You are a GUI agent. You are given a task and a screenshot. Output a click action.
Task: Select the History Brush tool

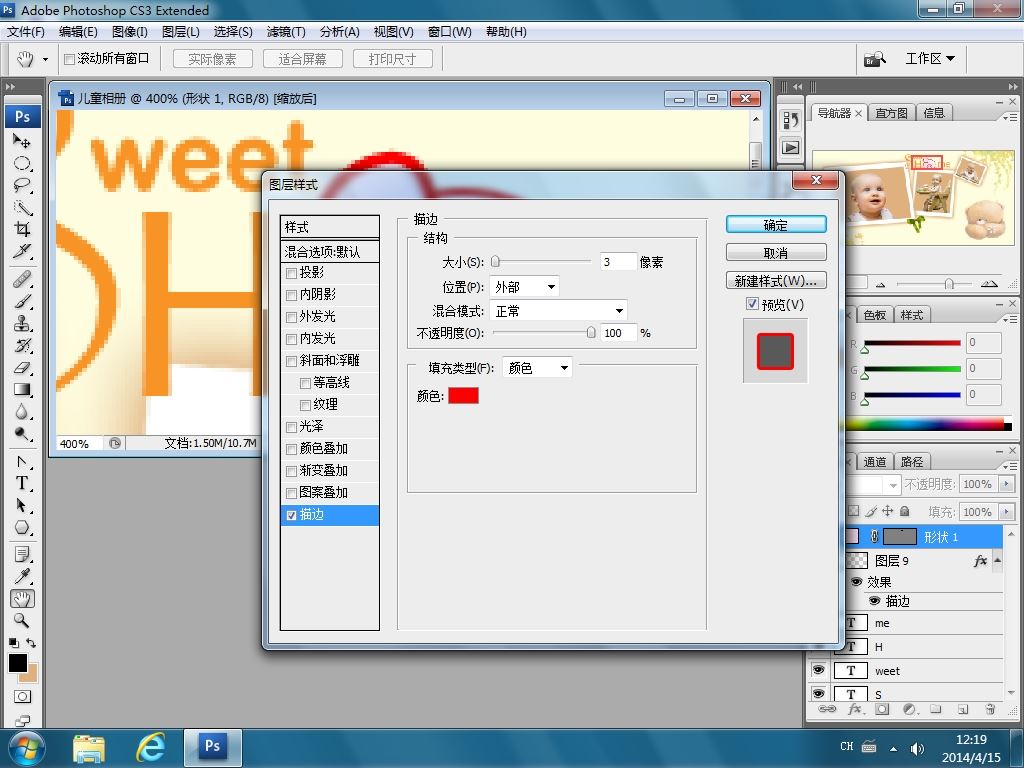22,345
